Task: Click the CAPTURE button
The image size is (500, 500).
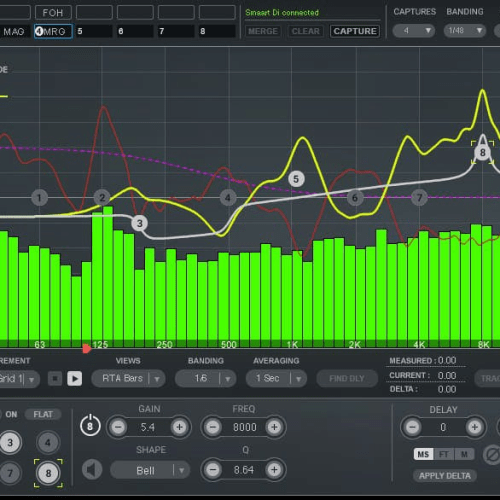Action: [x=355, y=31]
